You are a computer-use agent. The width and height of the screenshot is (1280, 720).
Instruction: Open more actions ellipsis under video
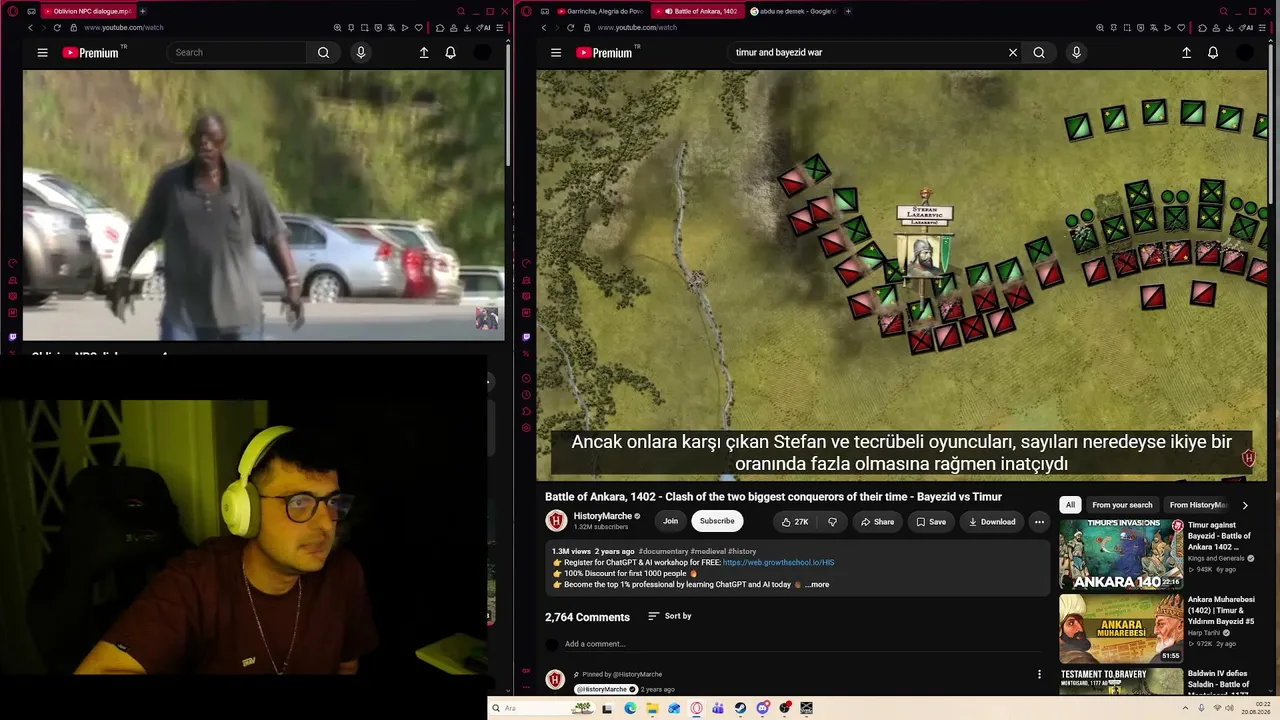(1039, 522)
